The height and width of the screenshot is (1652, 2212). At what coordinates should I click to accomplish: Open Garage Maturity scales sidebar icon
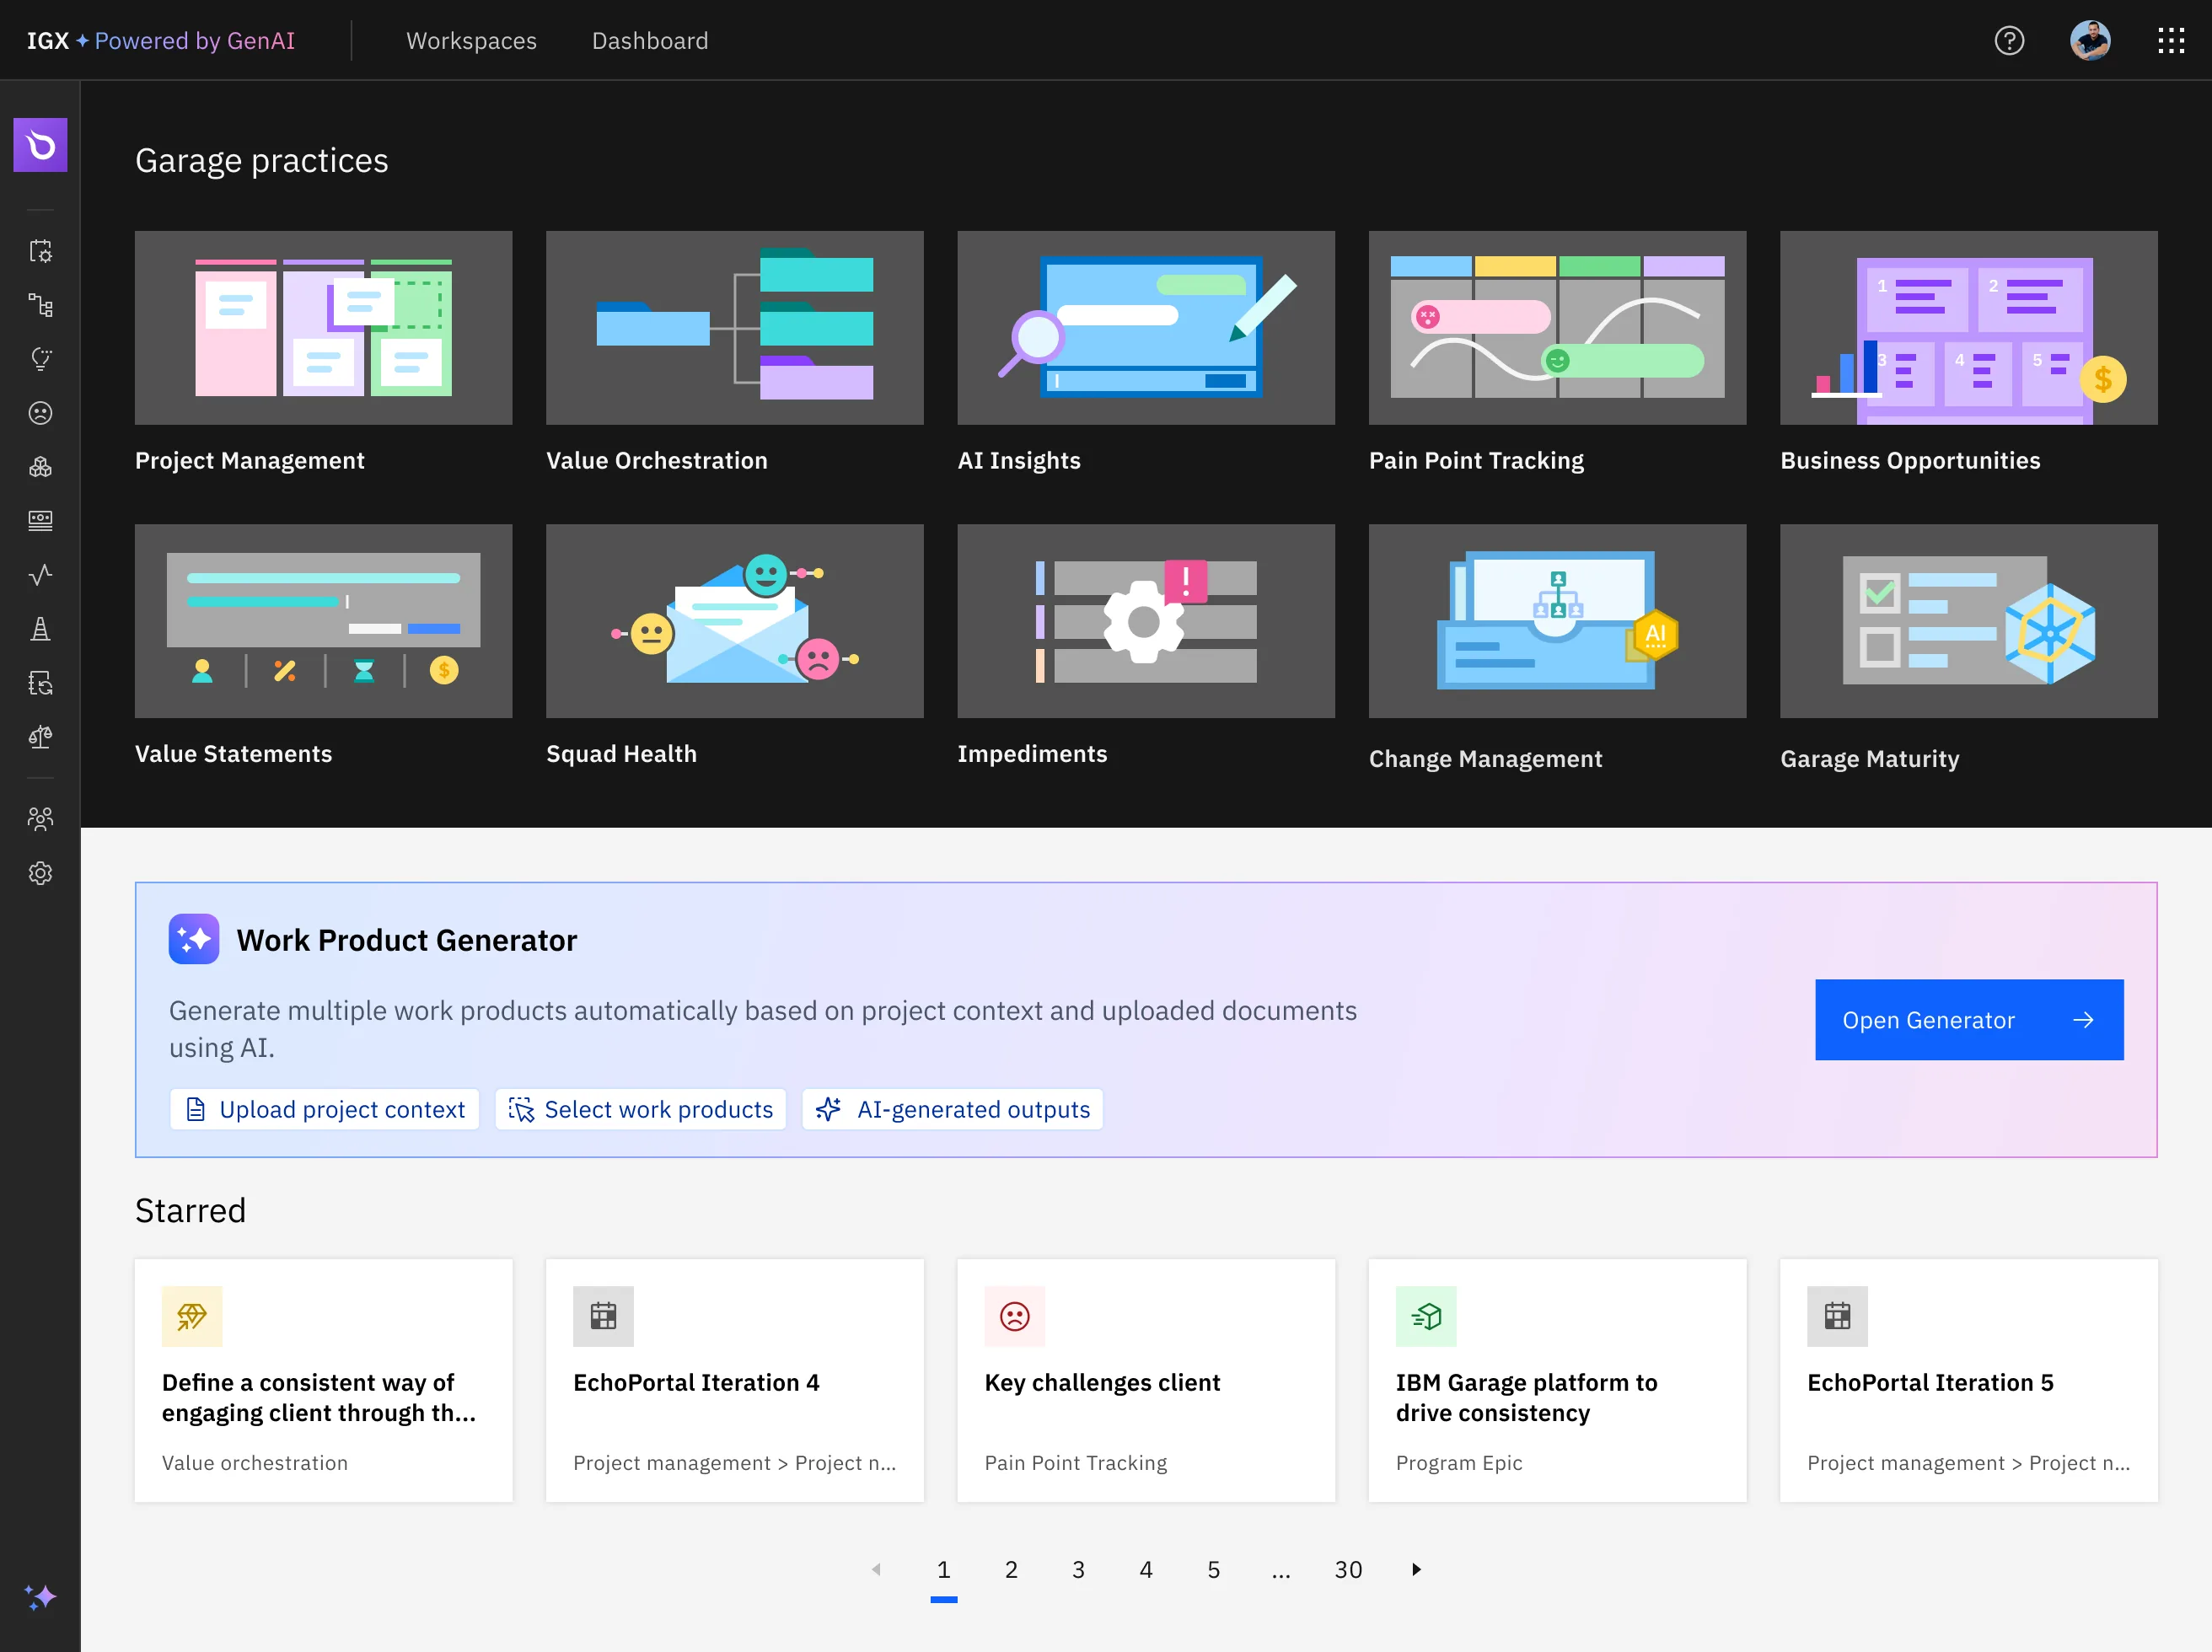pyautogui.click(x=40, y=737)
